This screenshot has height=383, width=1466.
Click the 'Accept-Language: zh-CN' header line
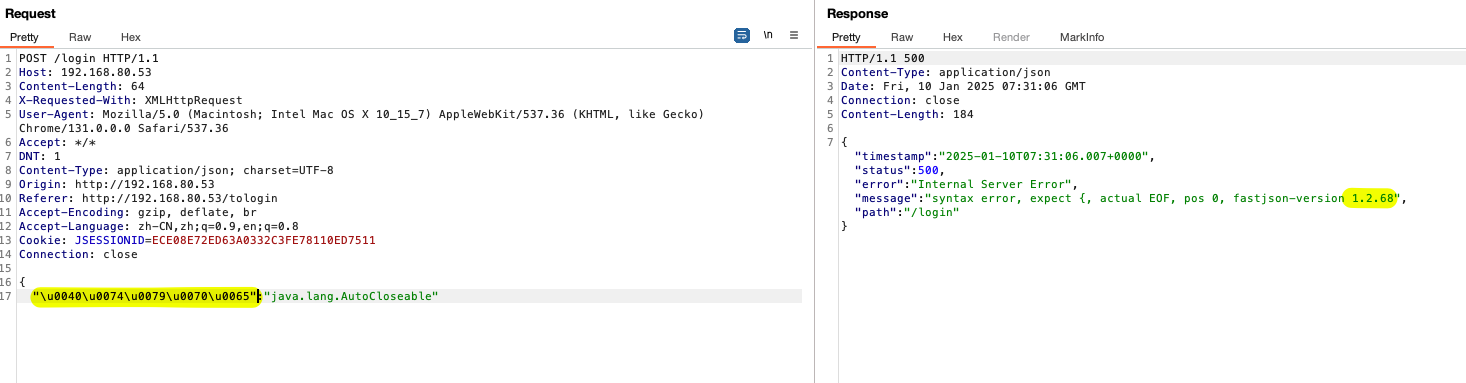pyautogui.click(x=159, y=226)
